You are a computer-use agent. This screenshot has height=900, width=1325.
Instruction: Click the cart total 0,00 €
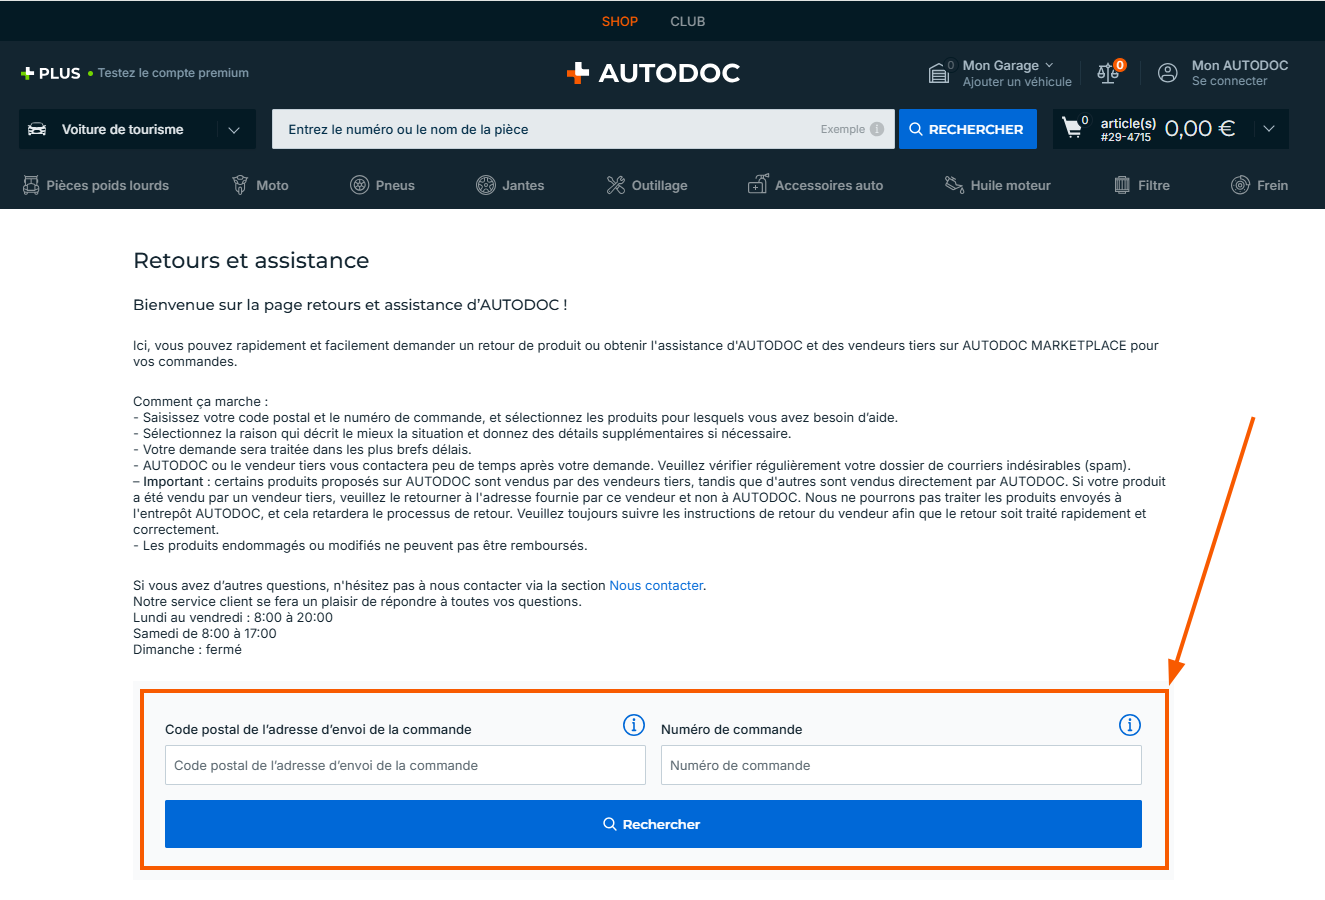pos(1200,129)
